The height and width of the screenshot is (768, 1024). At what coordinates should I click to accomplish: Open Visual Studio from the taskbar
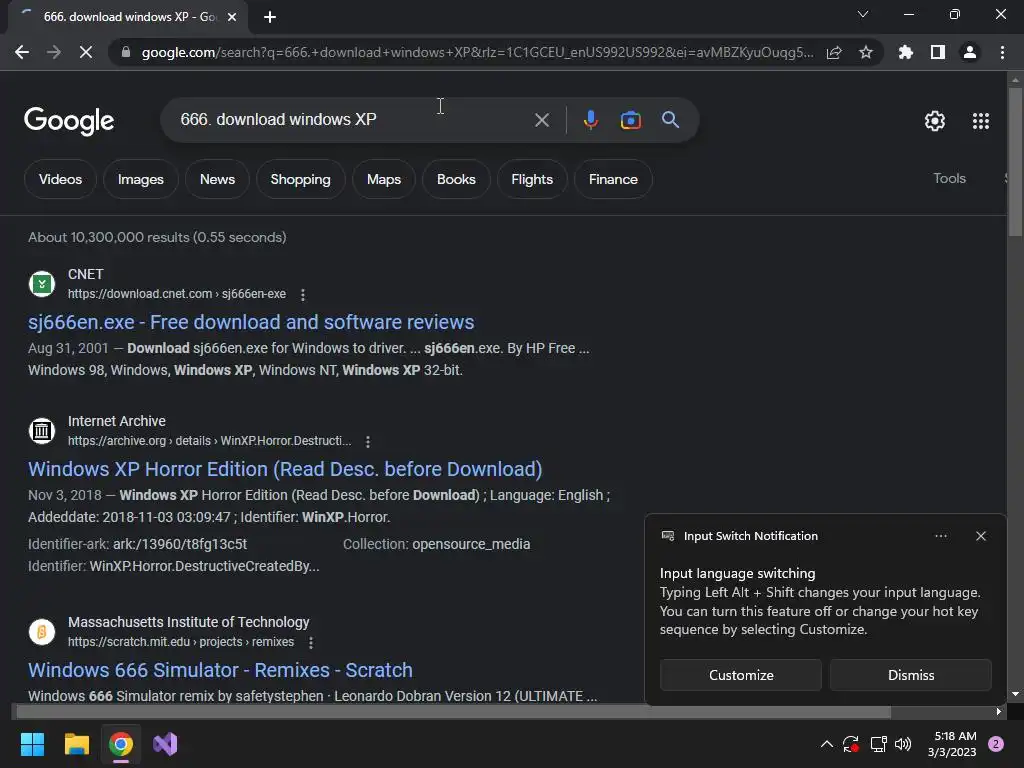tap(165, 744)
